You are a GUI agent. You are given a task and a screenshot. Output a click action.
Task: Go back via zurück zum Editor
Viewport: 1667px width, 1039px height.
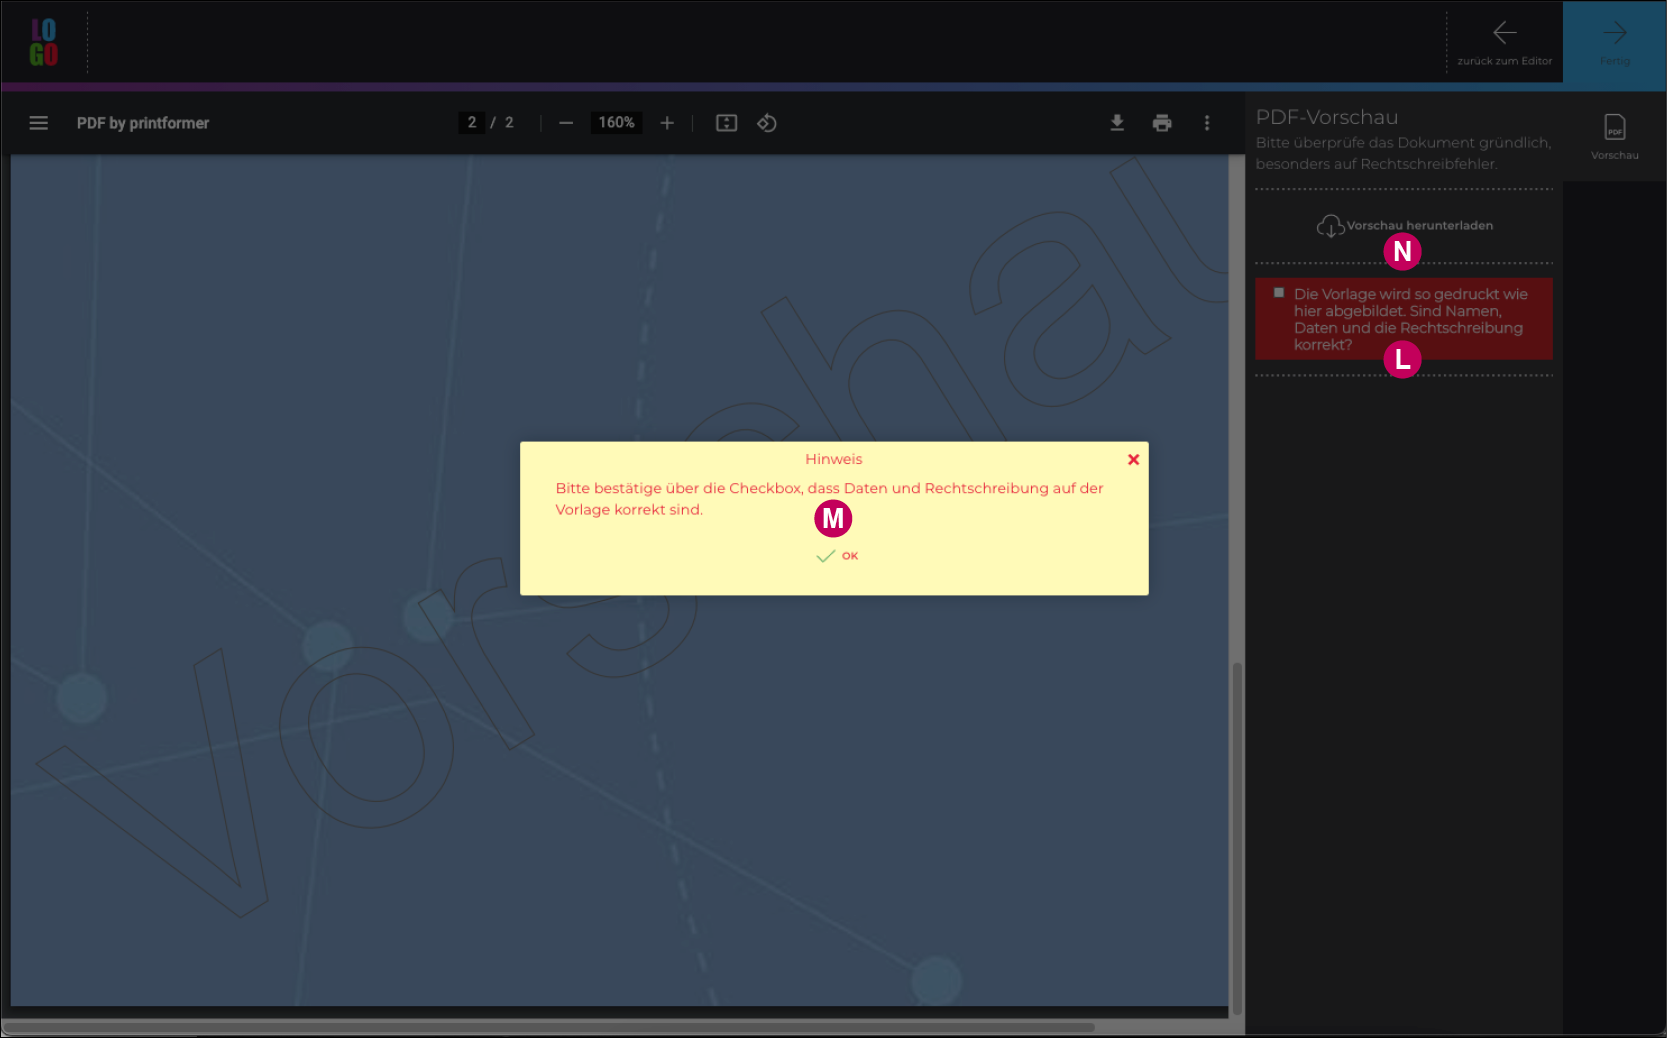tap(1504, 42)
